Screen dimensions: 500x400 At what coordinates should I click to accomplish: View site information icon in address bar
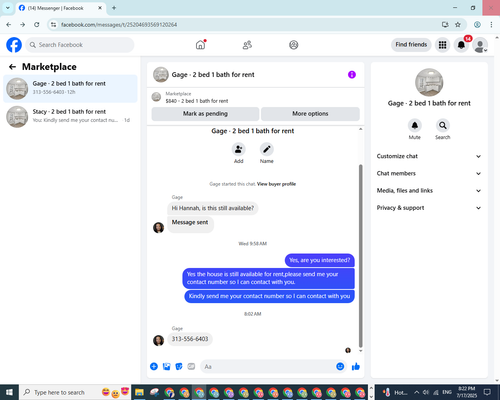tap(53, 25)
